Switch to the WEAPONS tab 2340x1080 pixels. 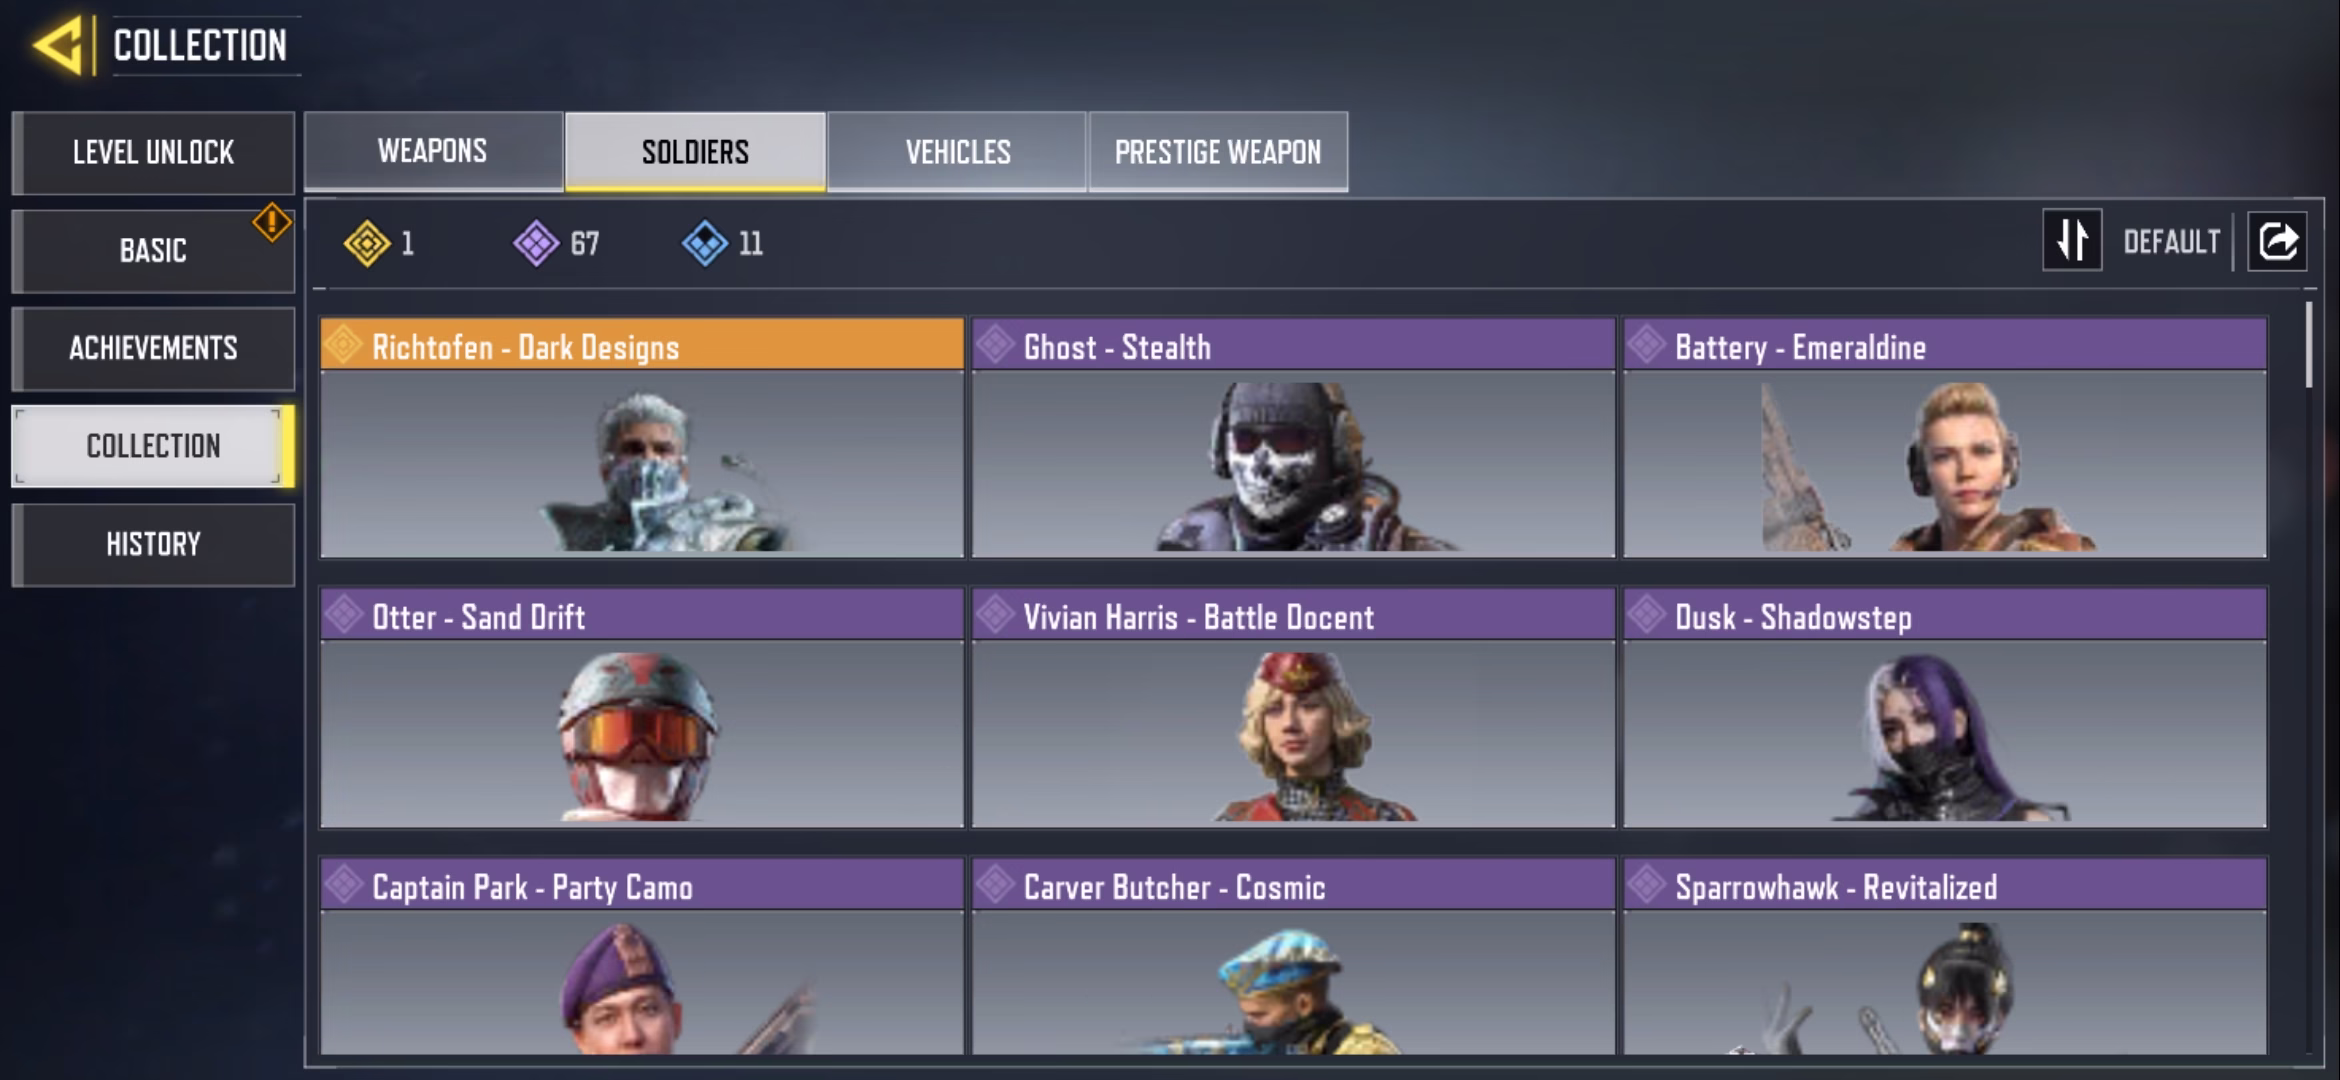click(x=433, y=151)
